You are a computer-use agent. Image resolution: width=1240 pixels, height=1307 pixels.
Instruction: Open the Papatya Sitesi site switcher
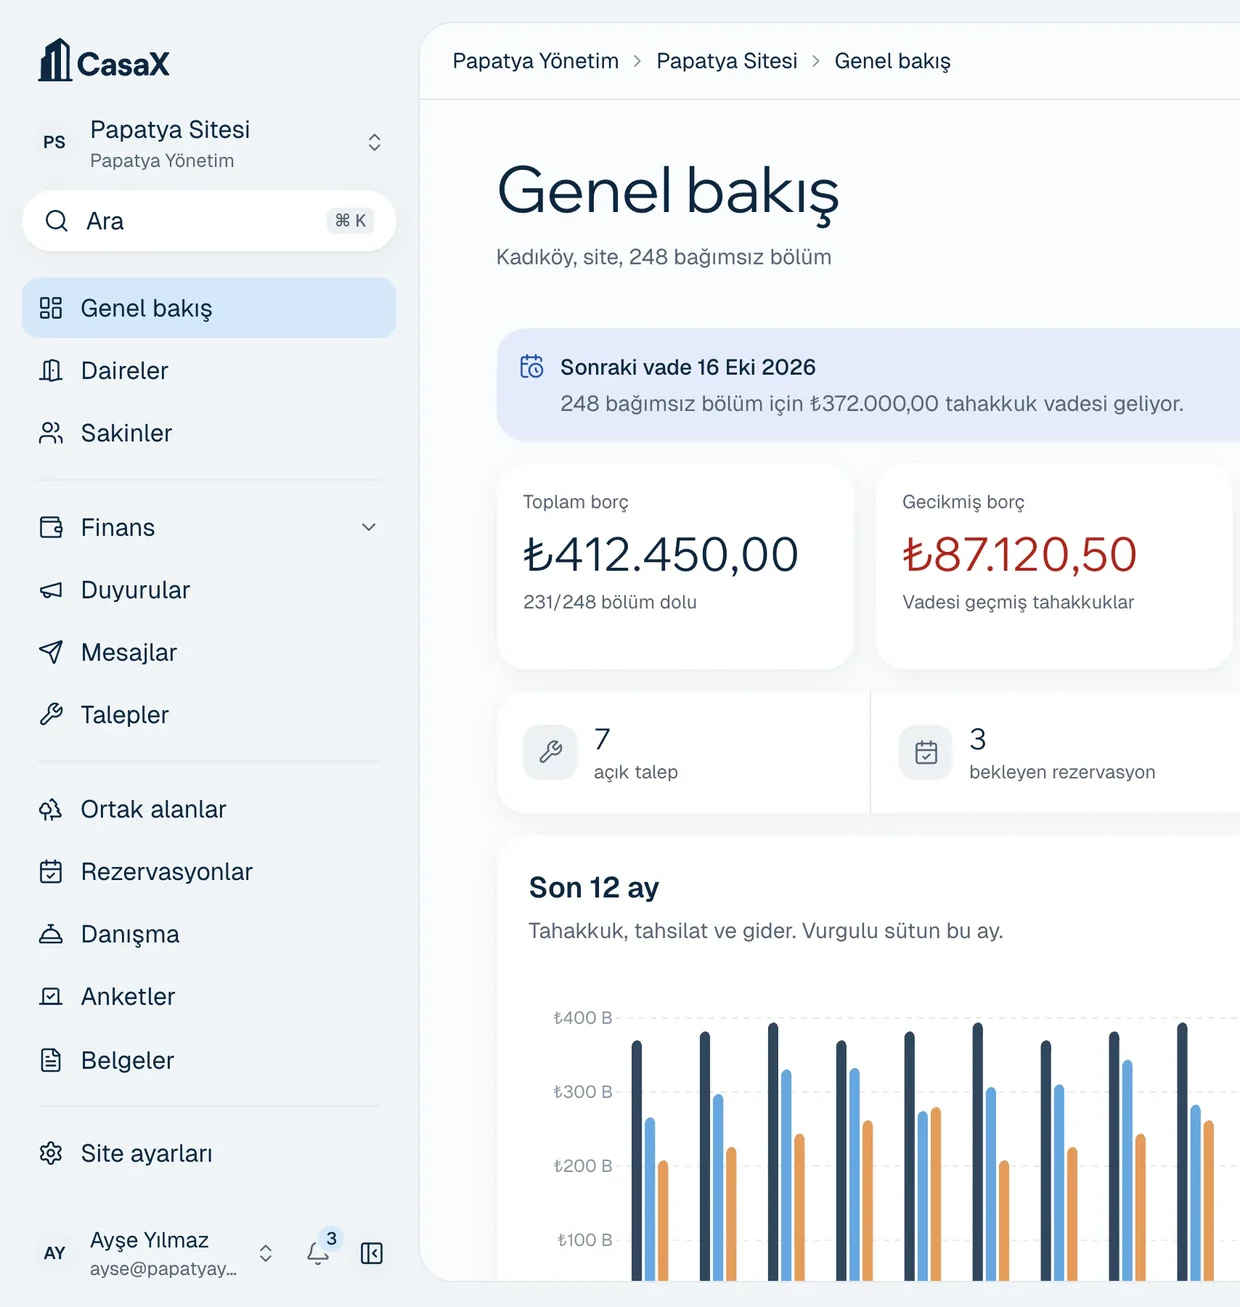tap(209, 143)
